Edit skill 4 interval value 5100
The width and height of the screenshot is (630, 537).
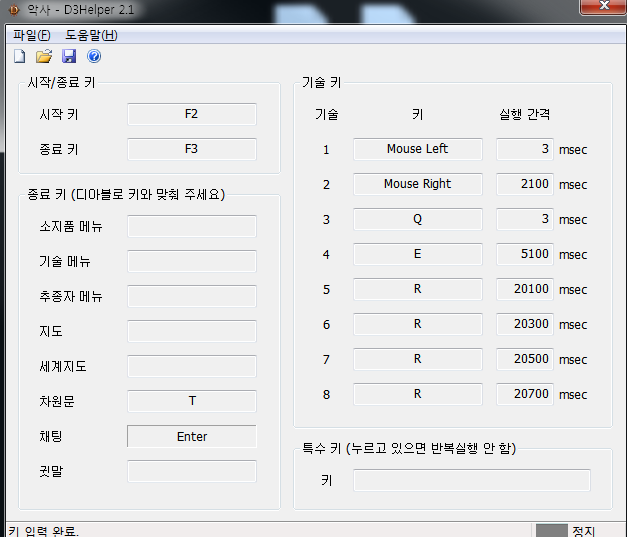[x=525, y=254]
